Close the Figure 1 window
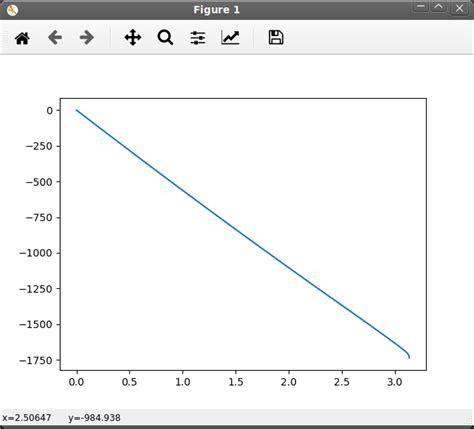Viewport: 474px width, 429px height. (459, 8)
